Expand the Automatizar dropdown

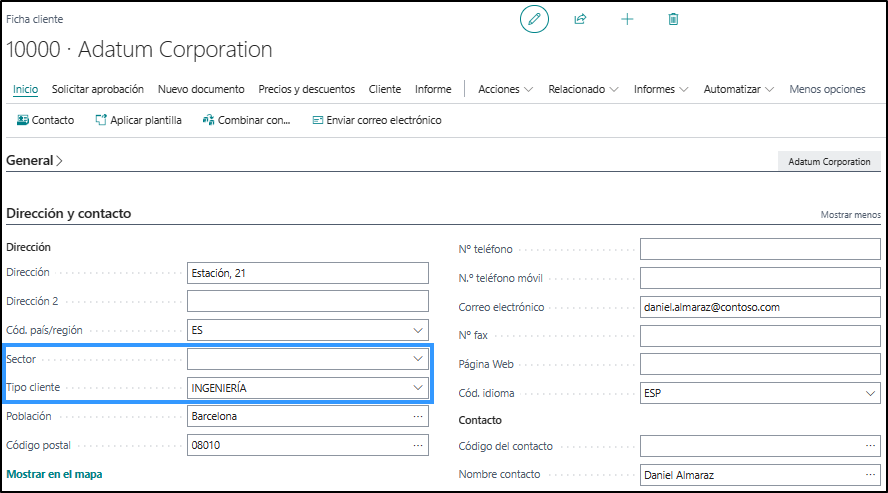pyautogui.click(x=738, y=89)
